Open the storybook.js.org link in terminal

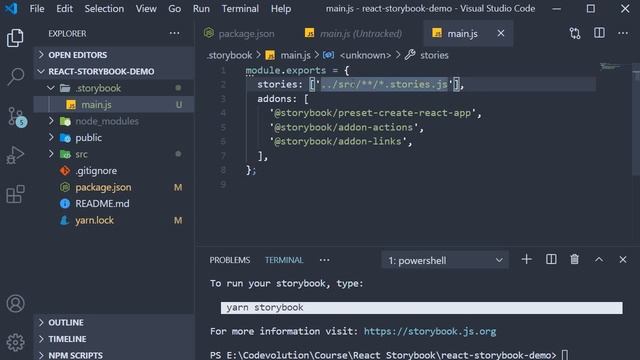430,331
